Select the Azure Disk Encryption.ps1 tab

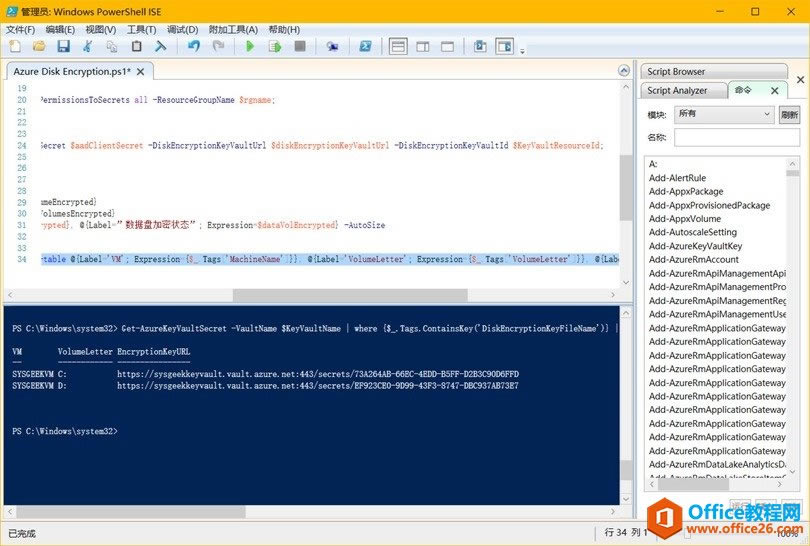coord(72,71)
